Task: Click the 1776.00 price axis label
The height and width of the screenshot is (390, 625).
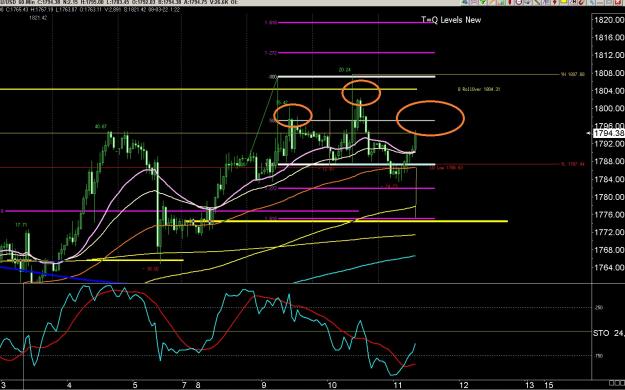Action: click(x=609, y=215)
